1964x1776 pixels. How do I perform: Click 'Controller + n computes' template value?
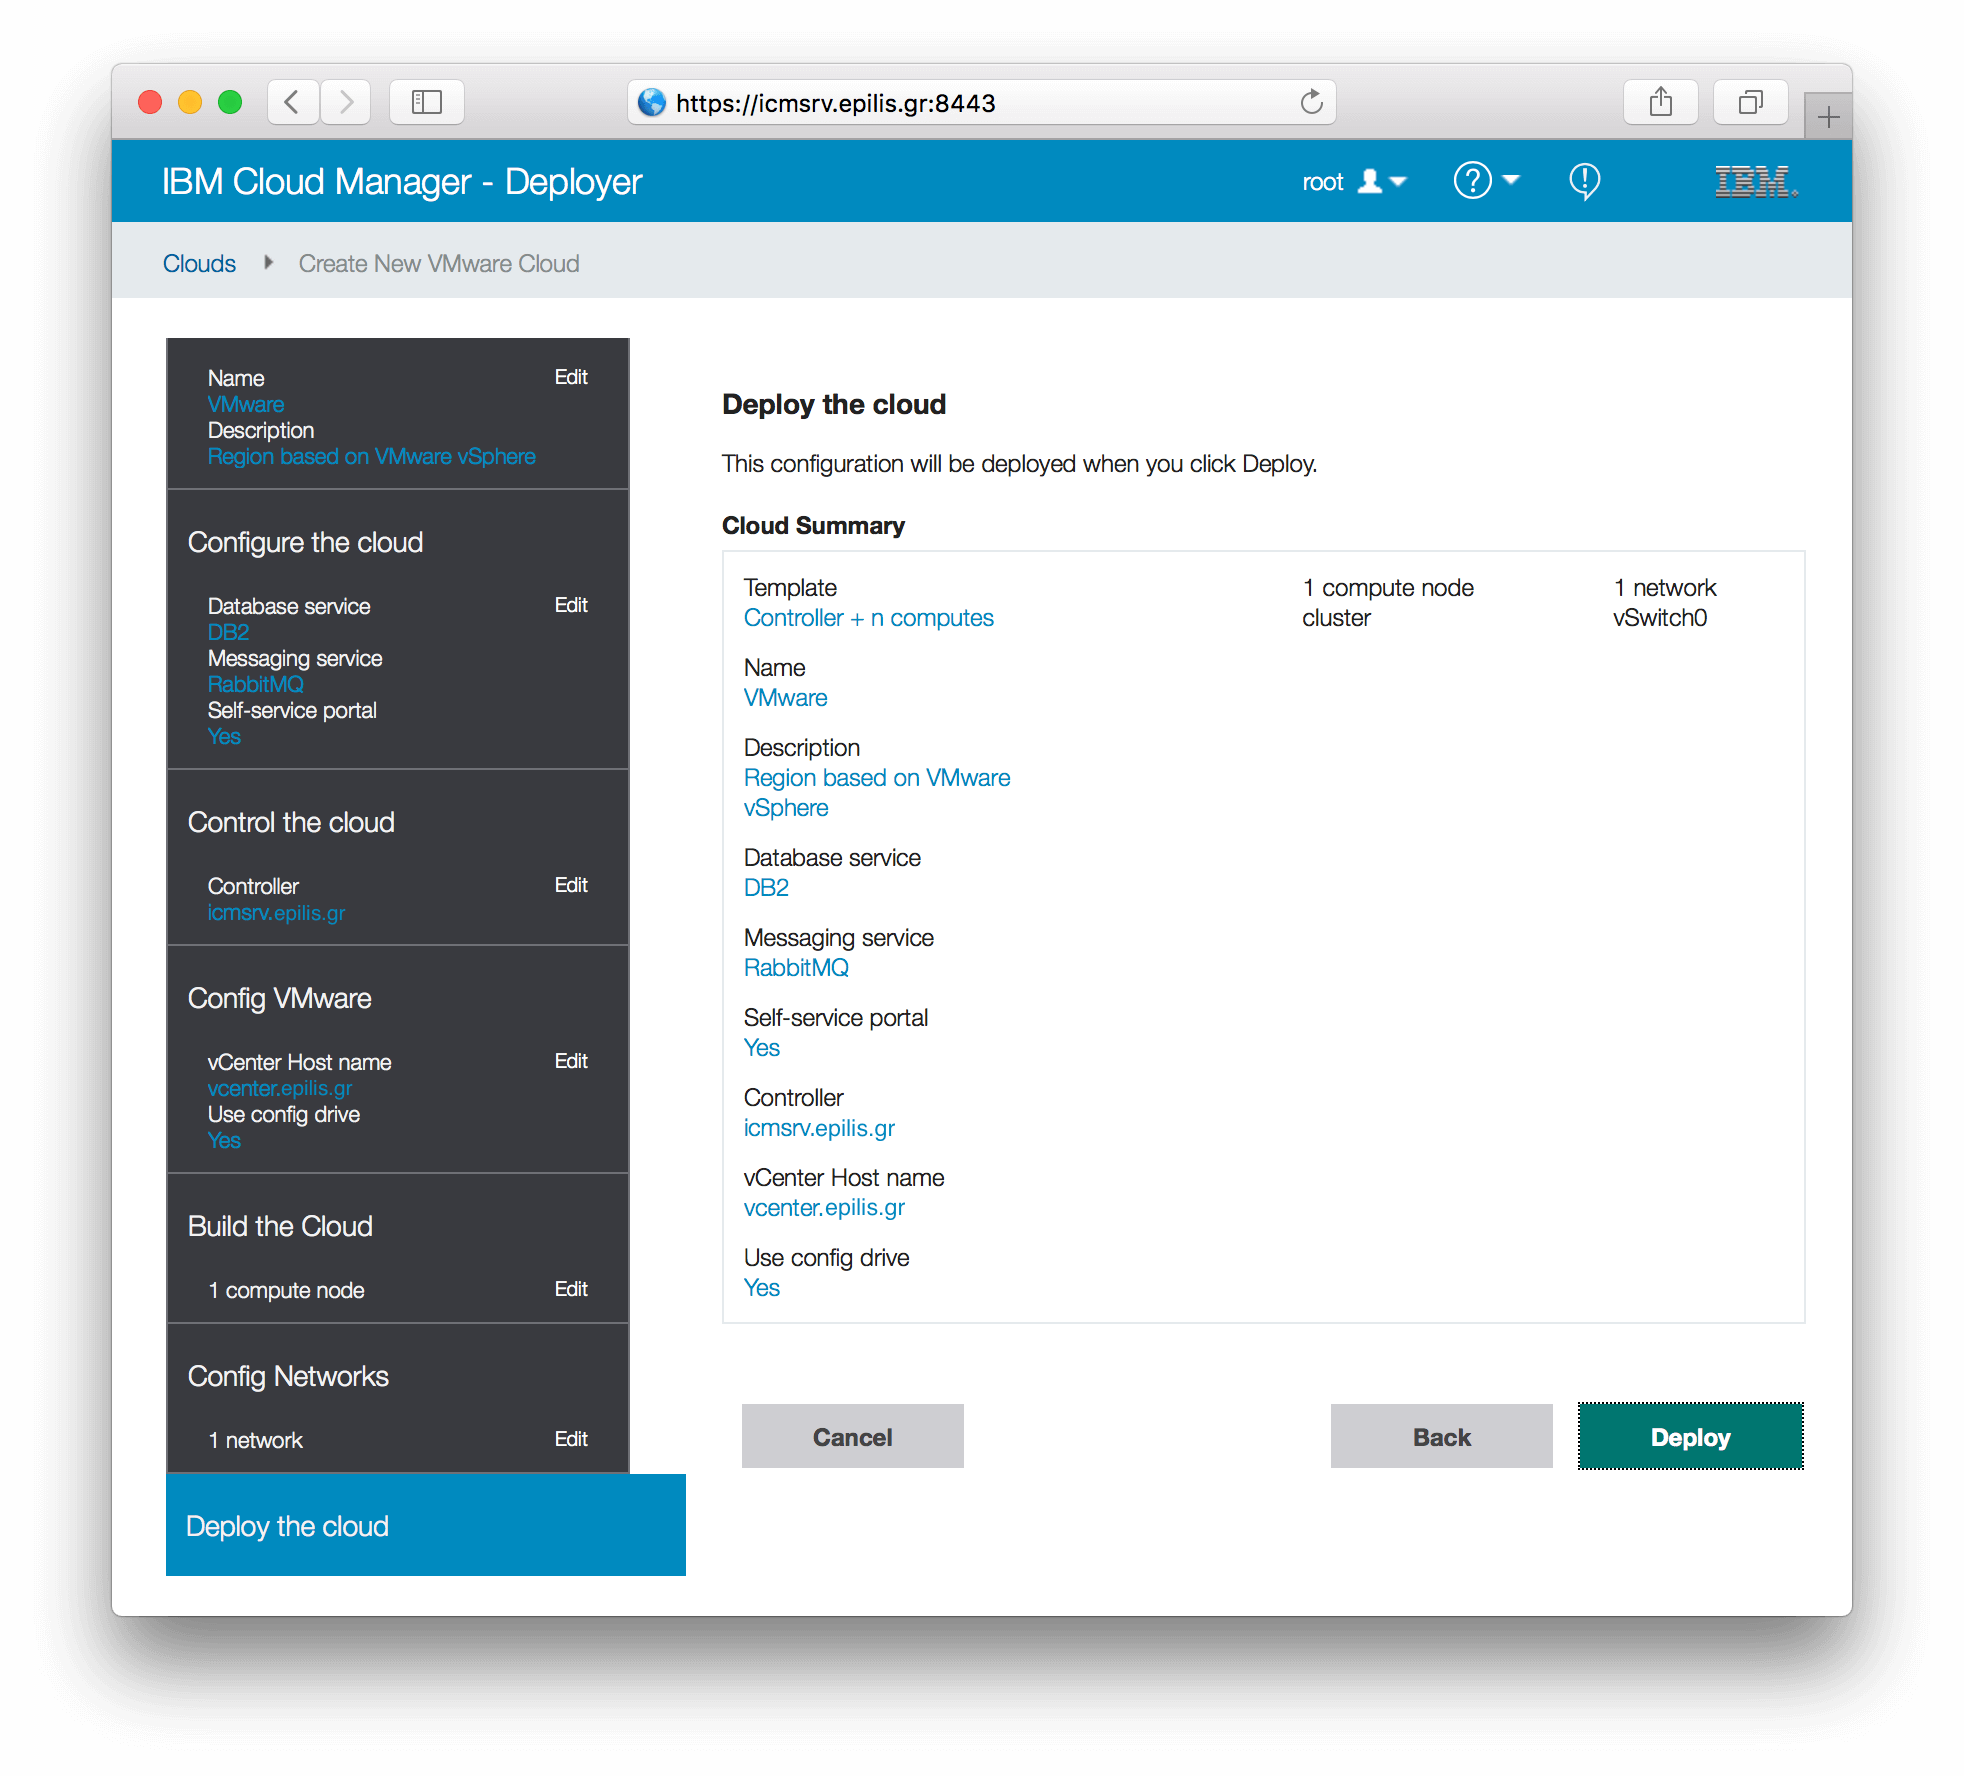pyautogui.click(x=868, y=618)
